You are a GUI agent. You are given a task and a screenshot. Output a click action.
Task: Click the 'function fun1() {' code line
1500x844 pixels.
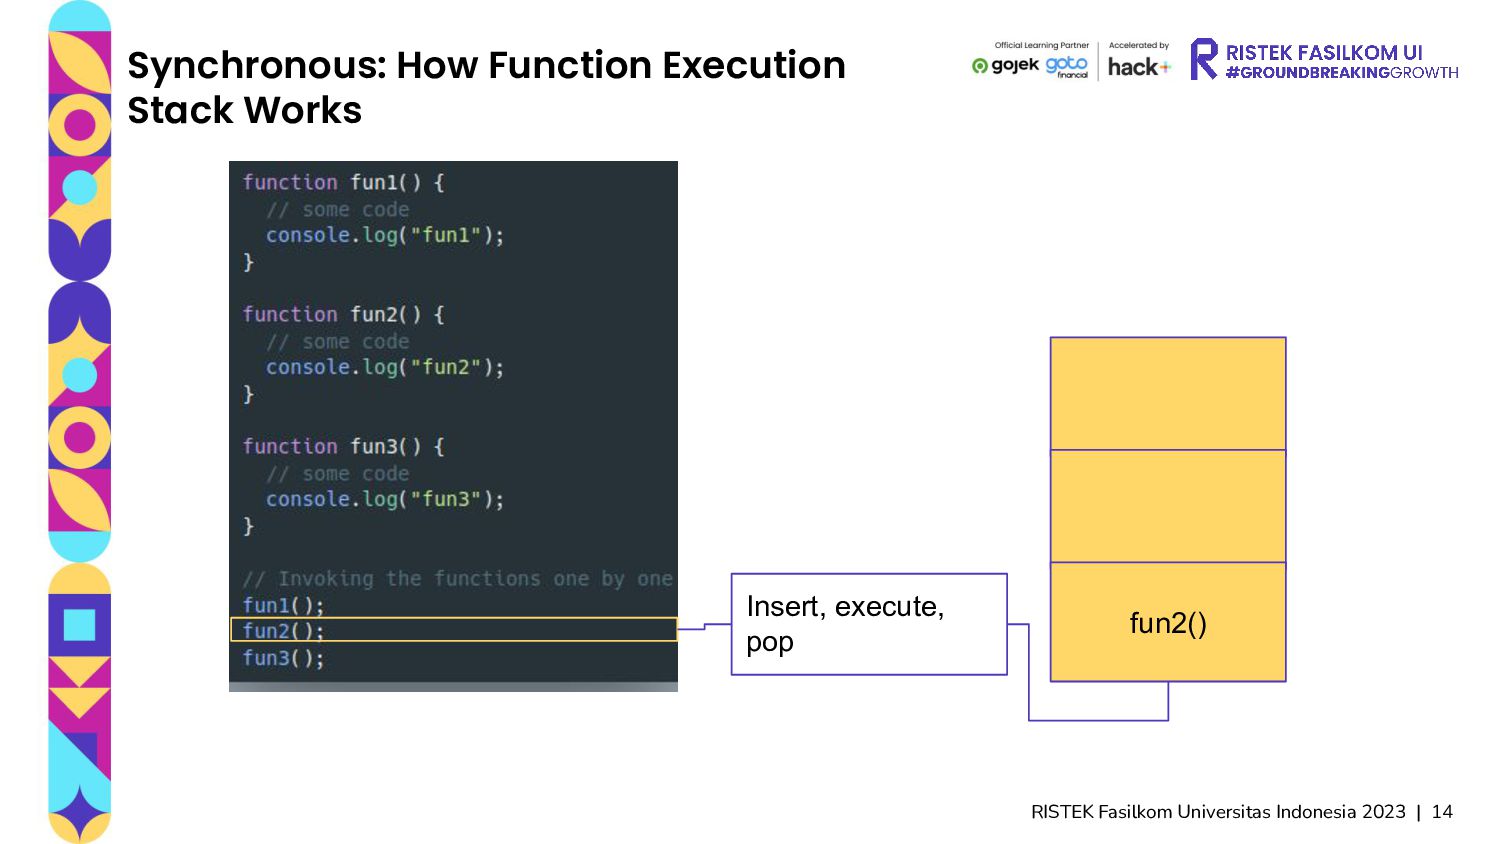pos(343,182)
